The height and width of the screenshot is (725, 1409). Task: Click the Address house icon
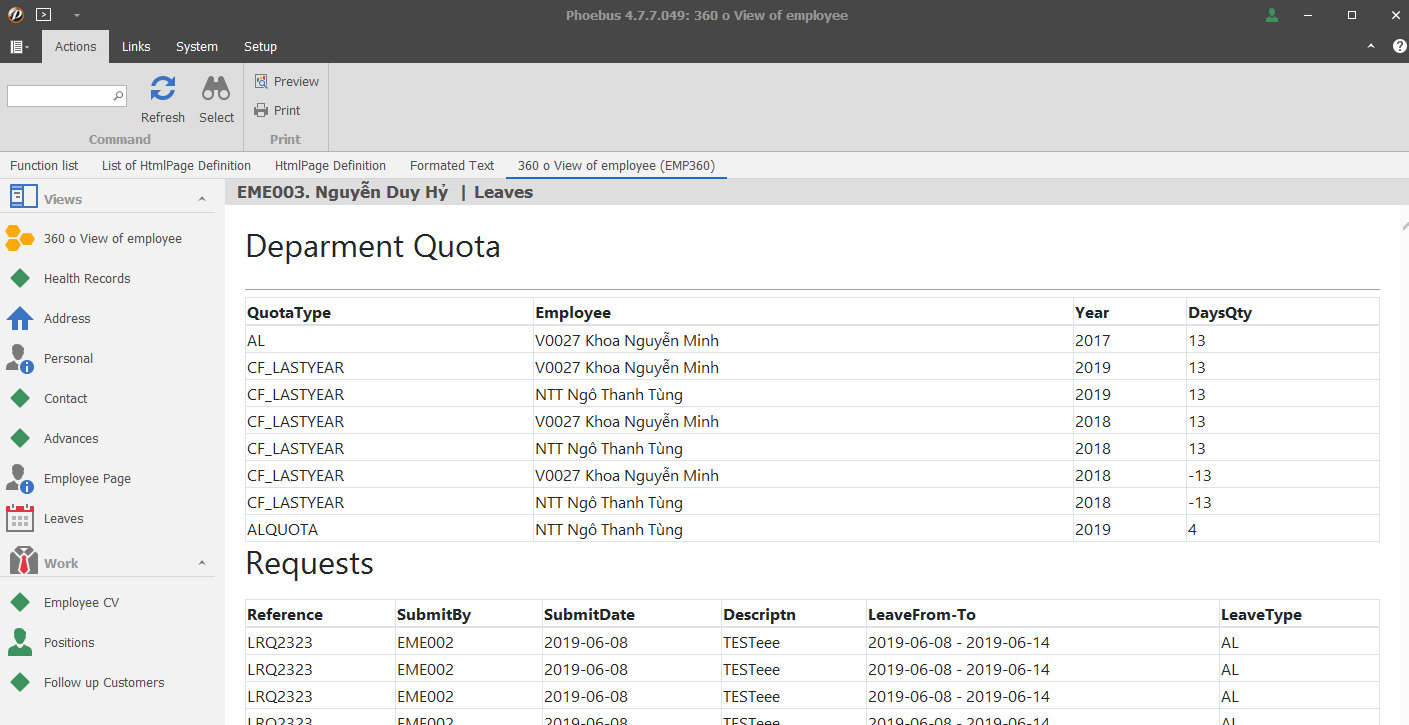(20, 319)
